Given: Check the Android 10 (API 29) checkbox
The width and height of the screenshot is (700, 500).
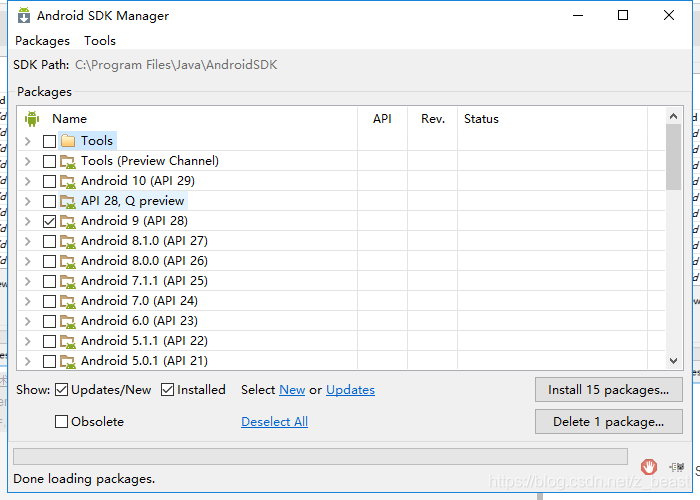Looking at the screenshot, I should pos(49,182).
